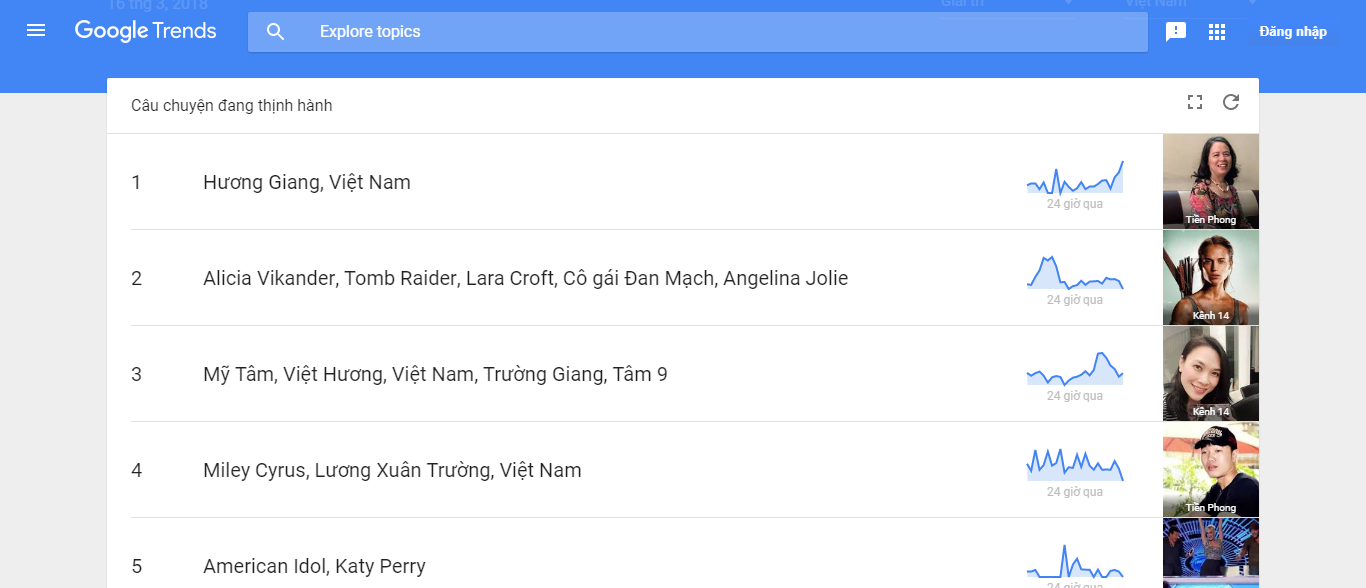Click the Tiền Phong thumbnail for story 1
Viewport: 1366px width, 588px height.
click(x=1210, y=181)
